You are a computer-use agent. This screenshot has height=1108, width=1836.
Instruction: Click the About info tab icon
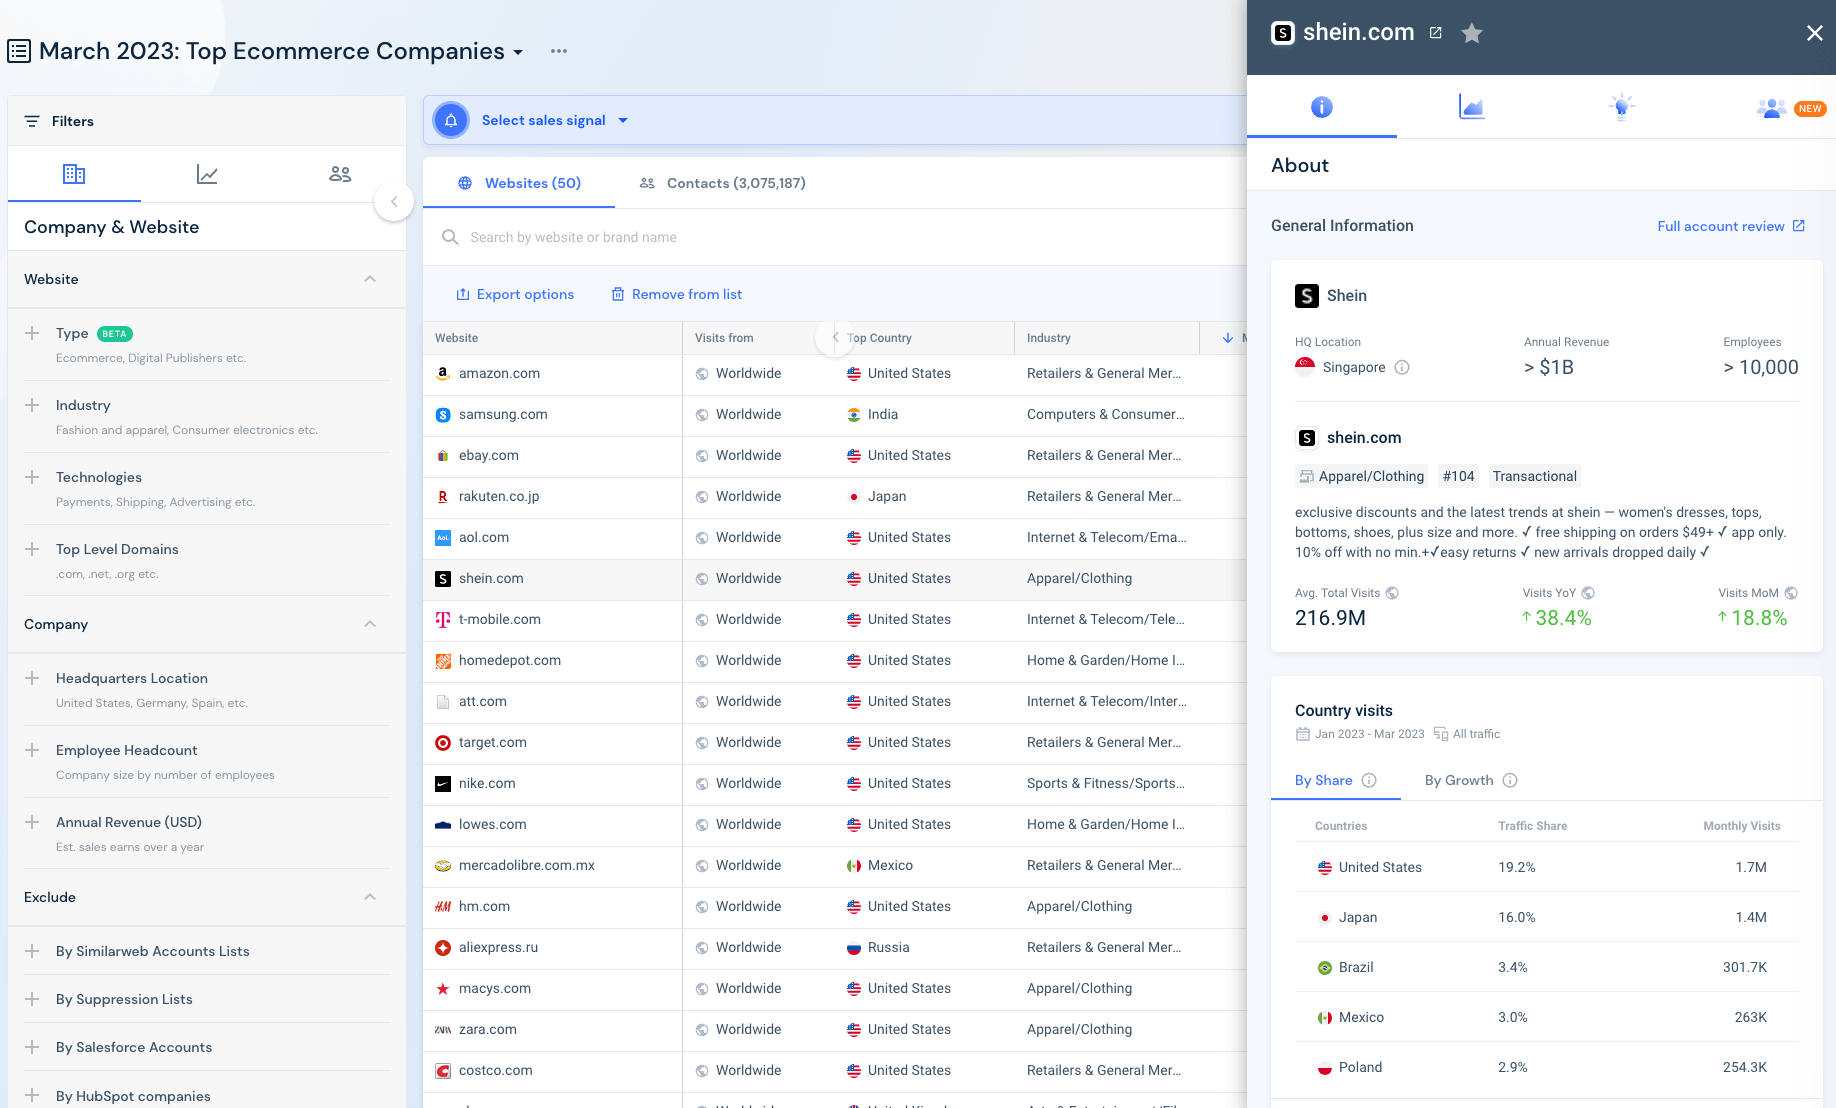[x=1322, y=106]
